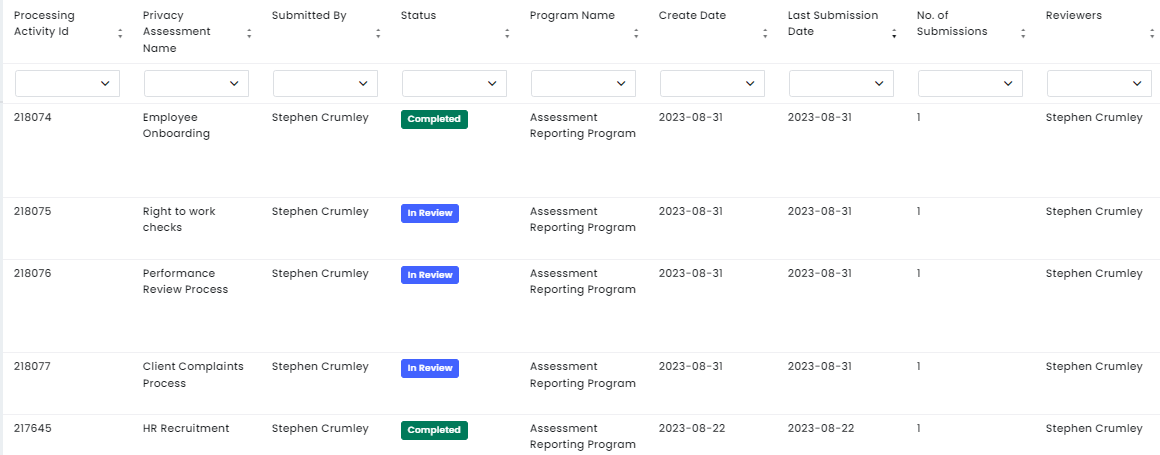Open the Status filter dropdown
The image size is (1160, 455).
click(x=454, y=84)
